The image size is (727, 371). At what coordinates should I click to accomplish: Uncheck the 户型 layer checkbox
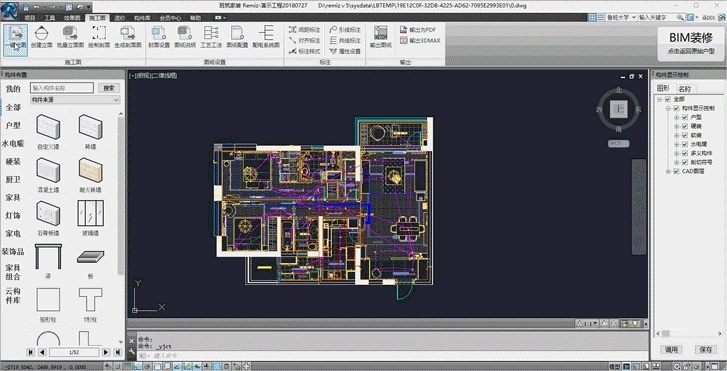(685, 117)
